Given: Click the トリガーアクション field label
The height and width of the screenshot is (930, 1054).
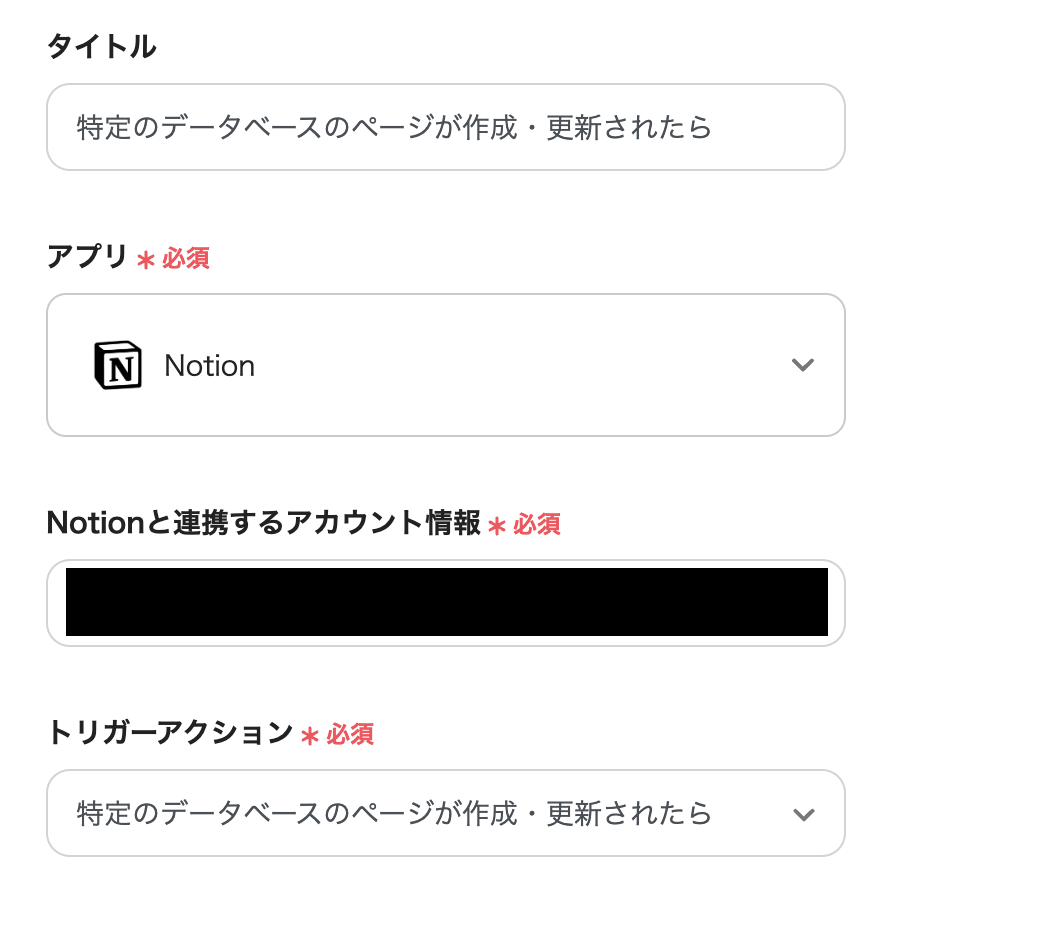Looking at the screenshot, I should [x=170, y=733].
